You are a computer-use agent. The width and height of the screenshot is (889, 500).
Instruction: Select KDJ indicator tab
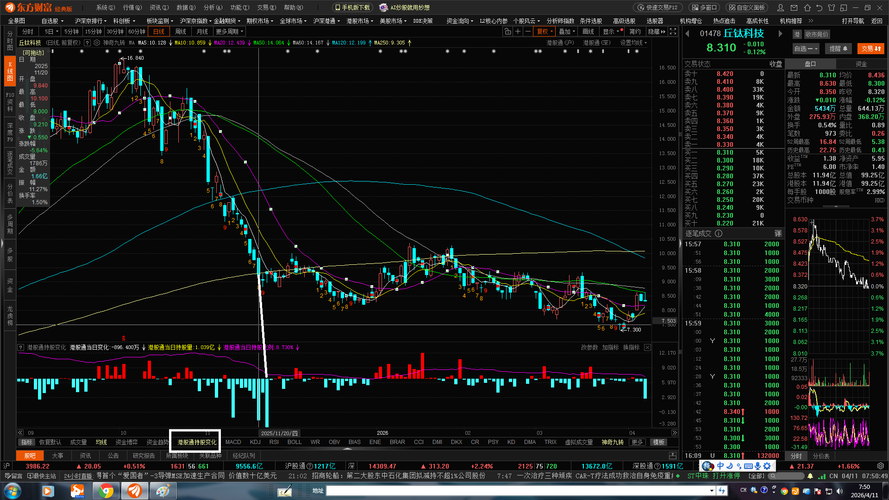tap(255, 442)
